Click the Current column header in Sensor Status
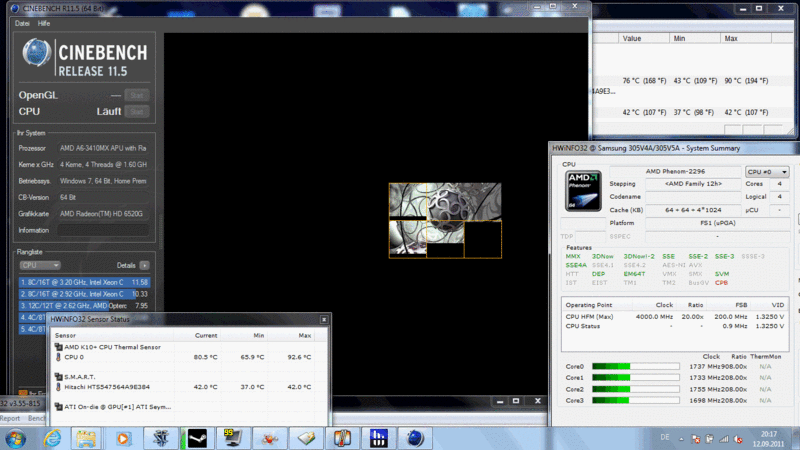The image size is (800, 450). (x=206, y=335)
